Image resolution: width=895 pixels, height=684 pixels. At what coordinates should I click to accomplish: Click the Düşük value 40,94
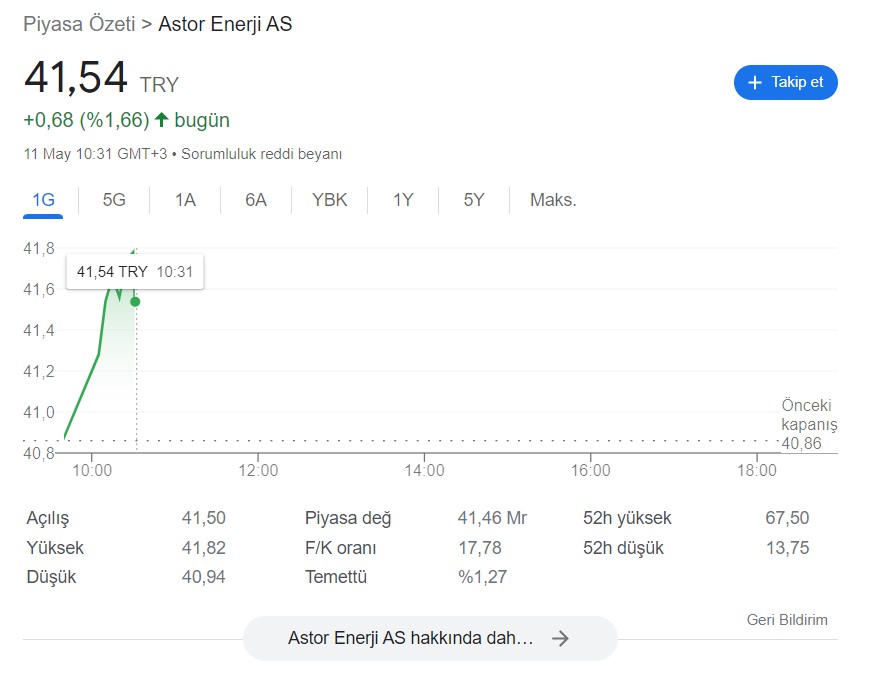[204, 577]
